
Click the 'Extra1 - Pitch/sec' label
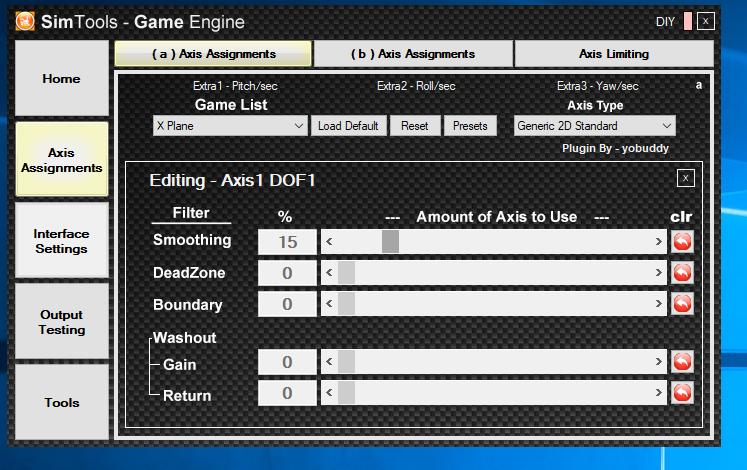coord(235,86)
